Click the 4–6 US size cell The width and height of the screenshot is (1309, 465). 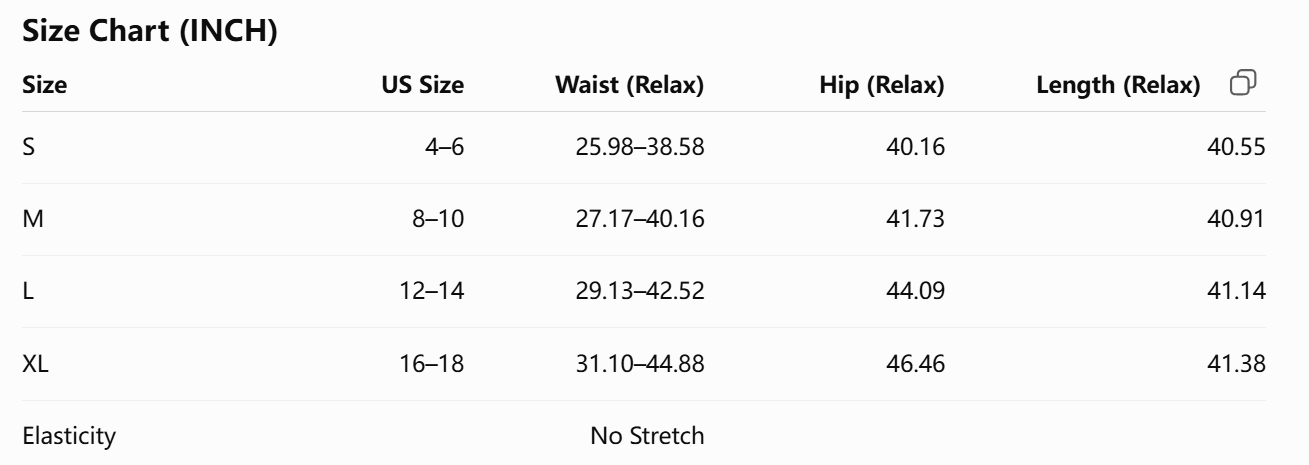click(x=443, y=147)
